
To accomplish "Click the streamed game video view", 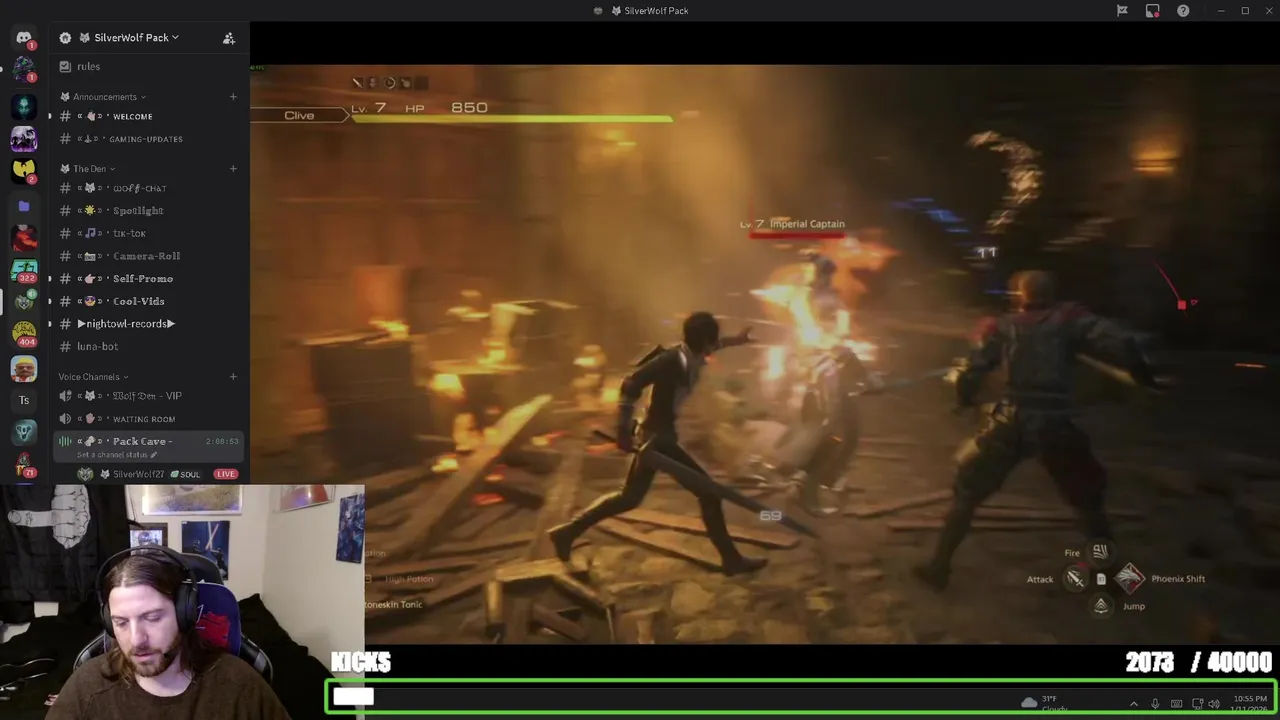I will [765, 354].
